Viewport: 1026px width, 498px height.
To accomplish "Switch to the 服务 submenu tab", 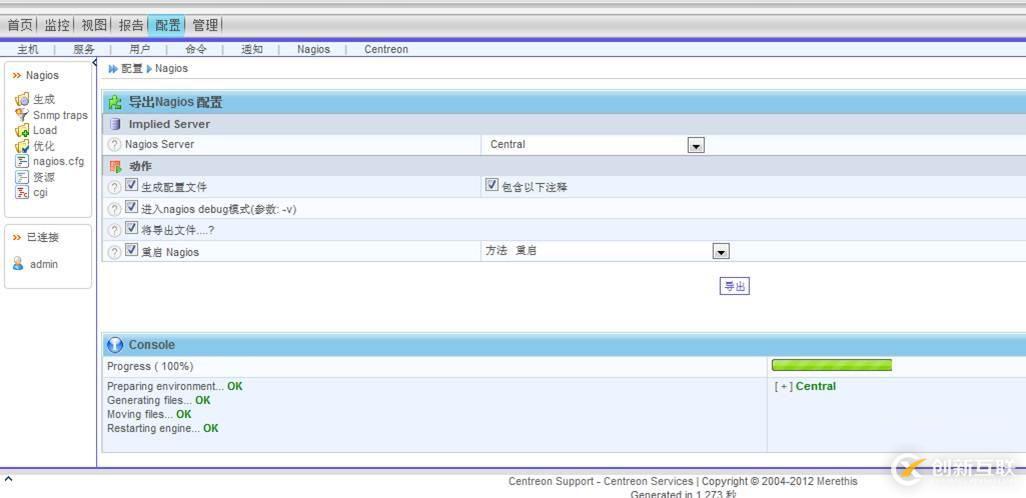I will (84, 49).
